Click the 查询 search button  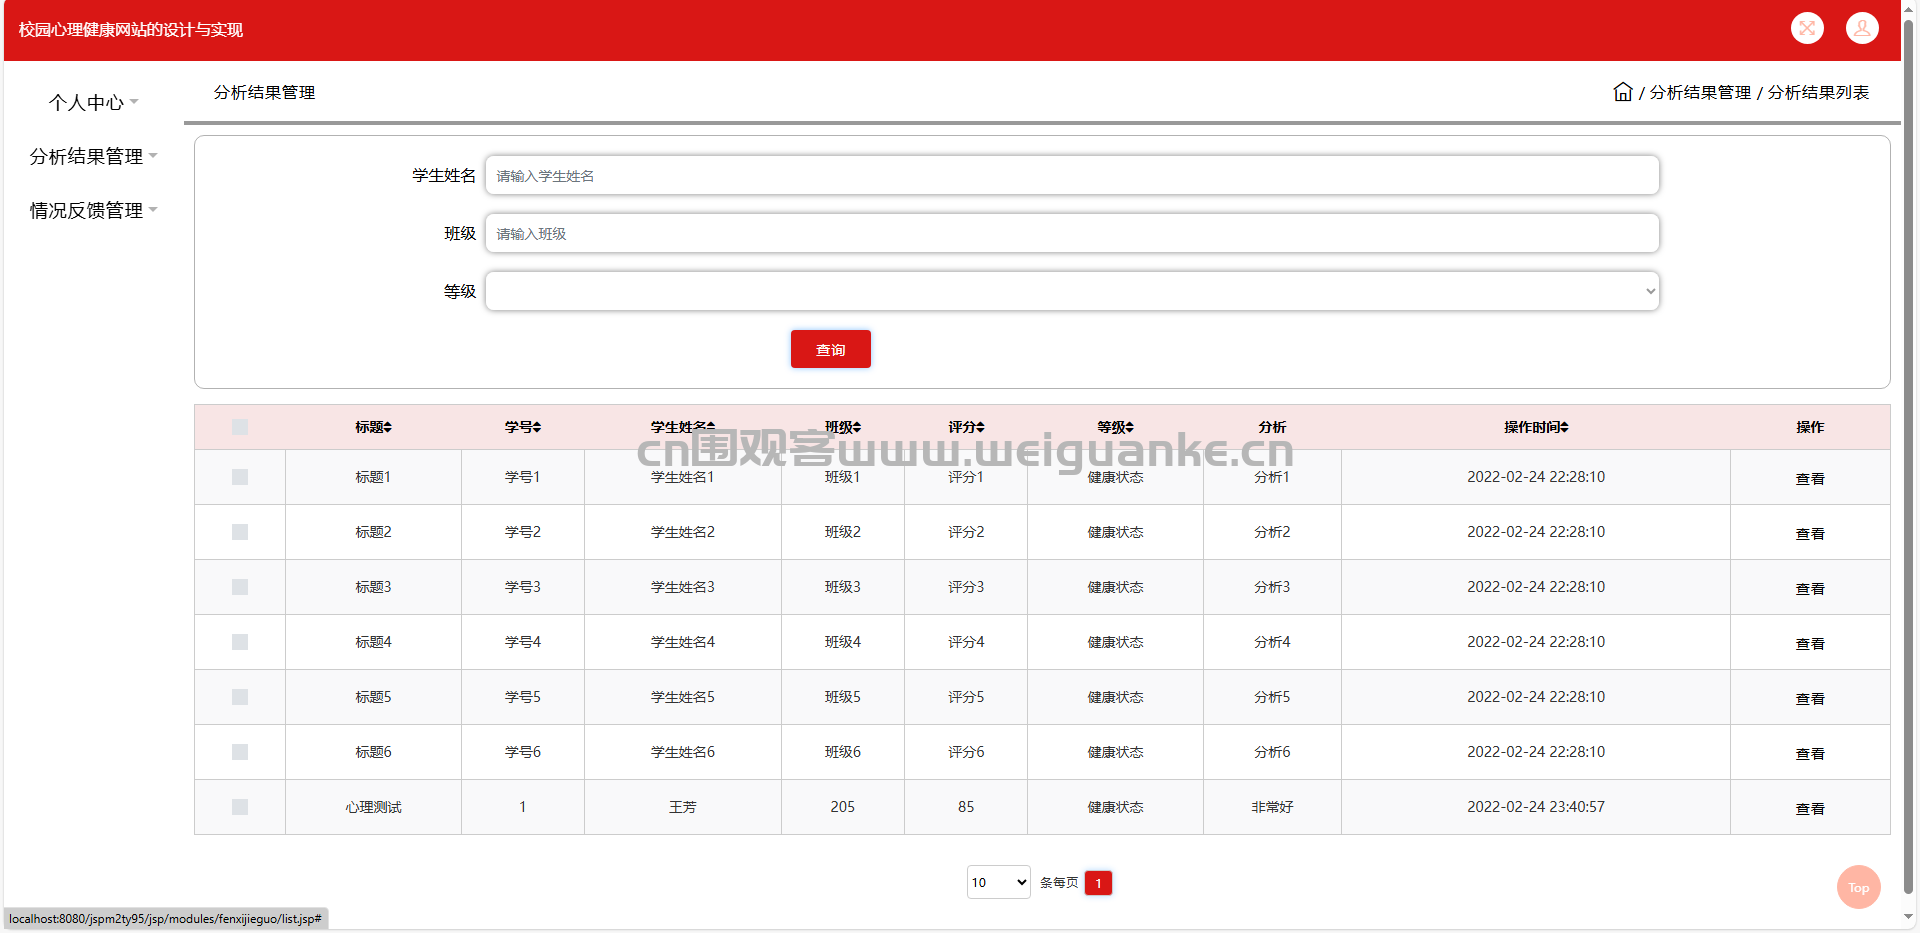831,349
